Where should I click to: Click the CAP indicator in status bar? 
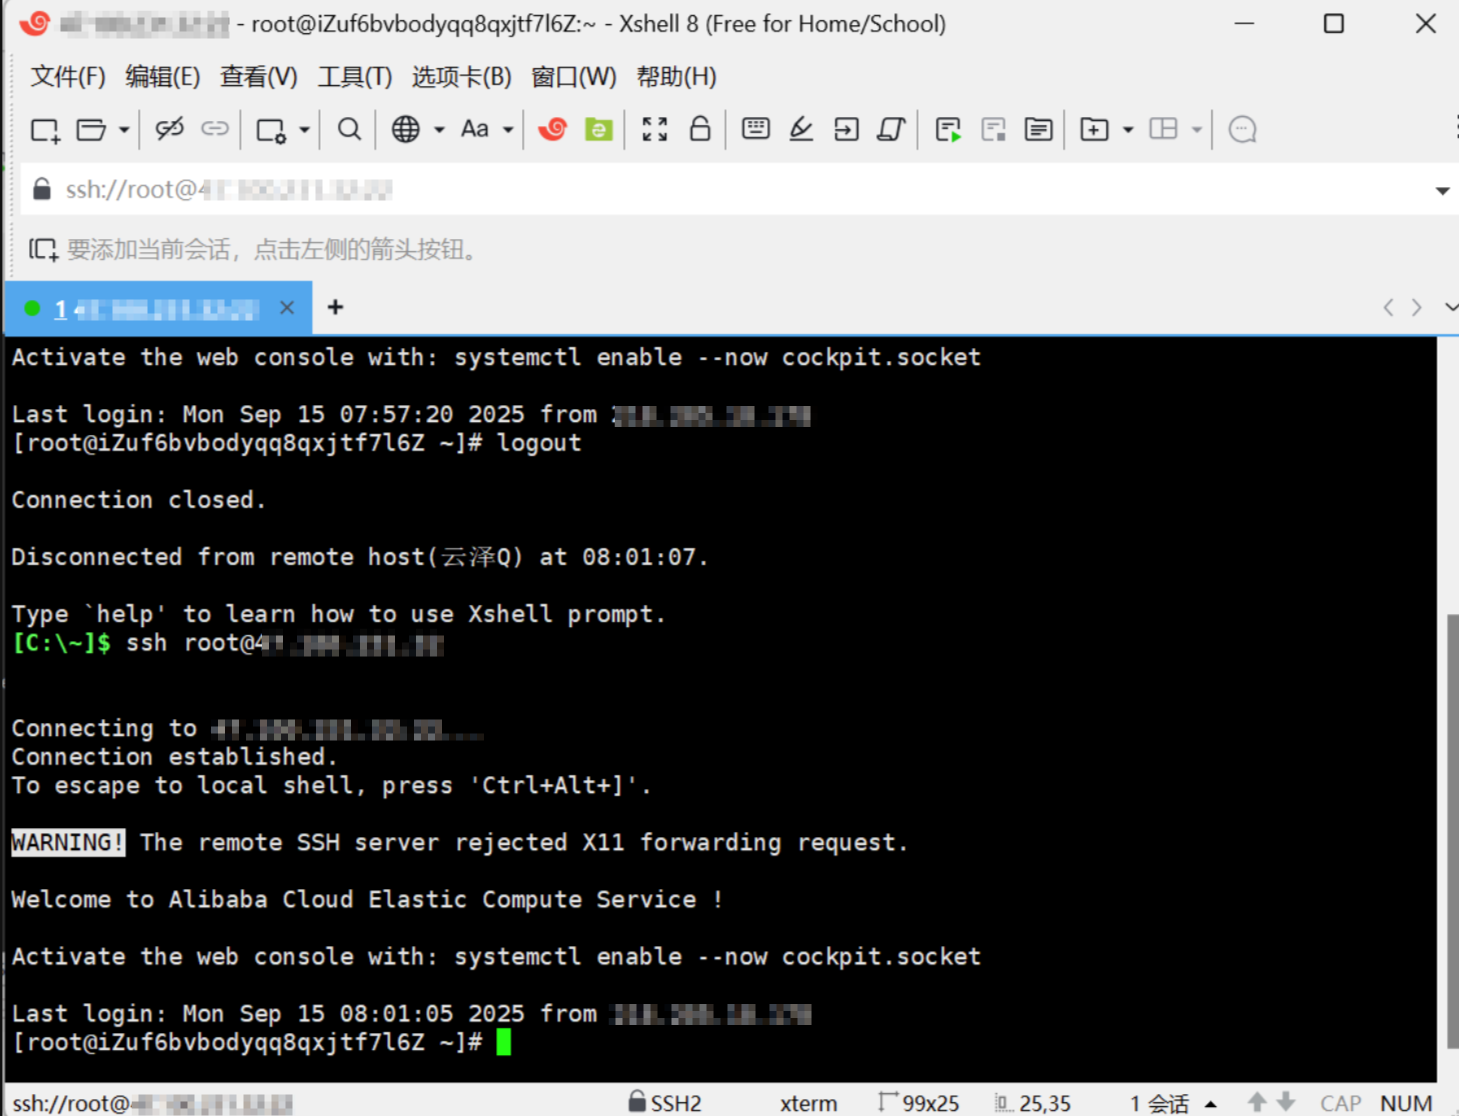(x=1341, y=1104)
